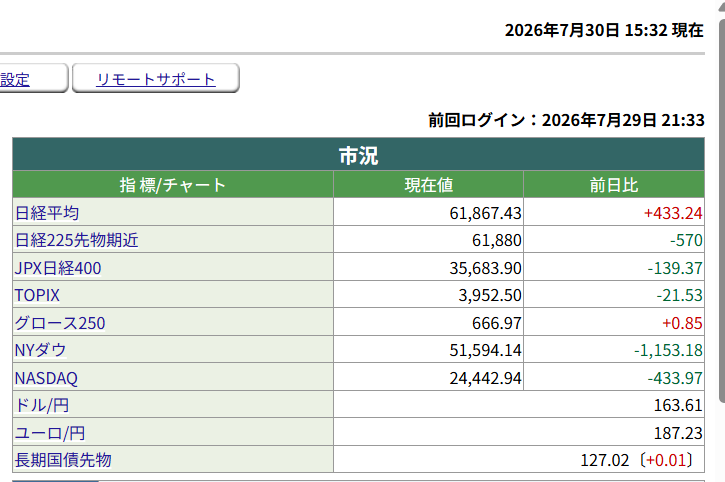Open the 日経225先物期近 link

(x=76, y=240)
